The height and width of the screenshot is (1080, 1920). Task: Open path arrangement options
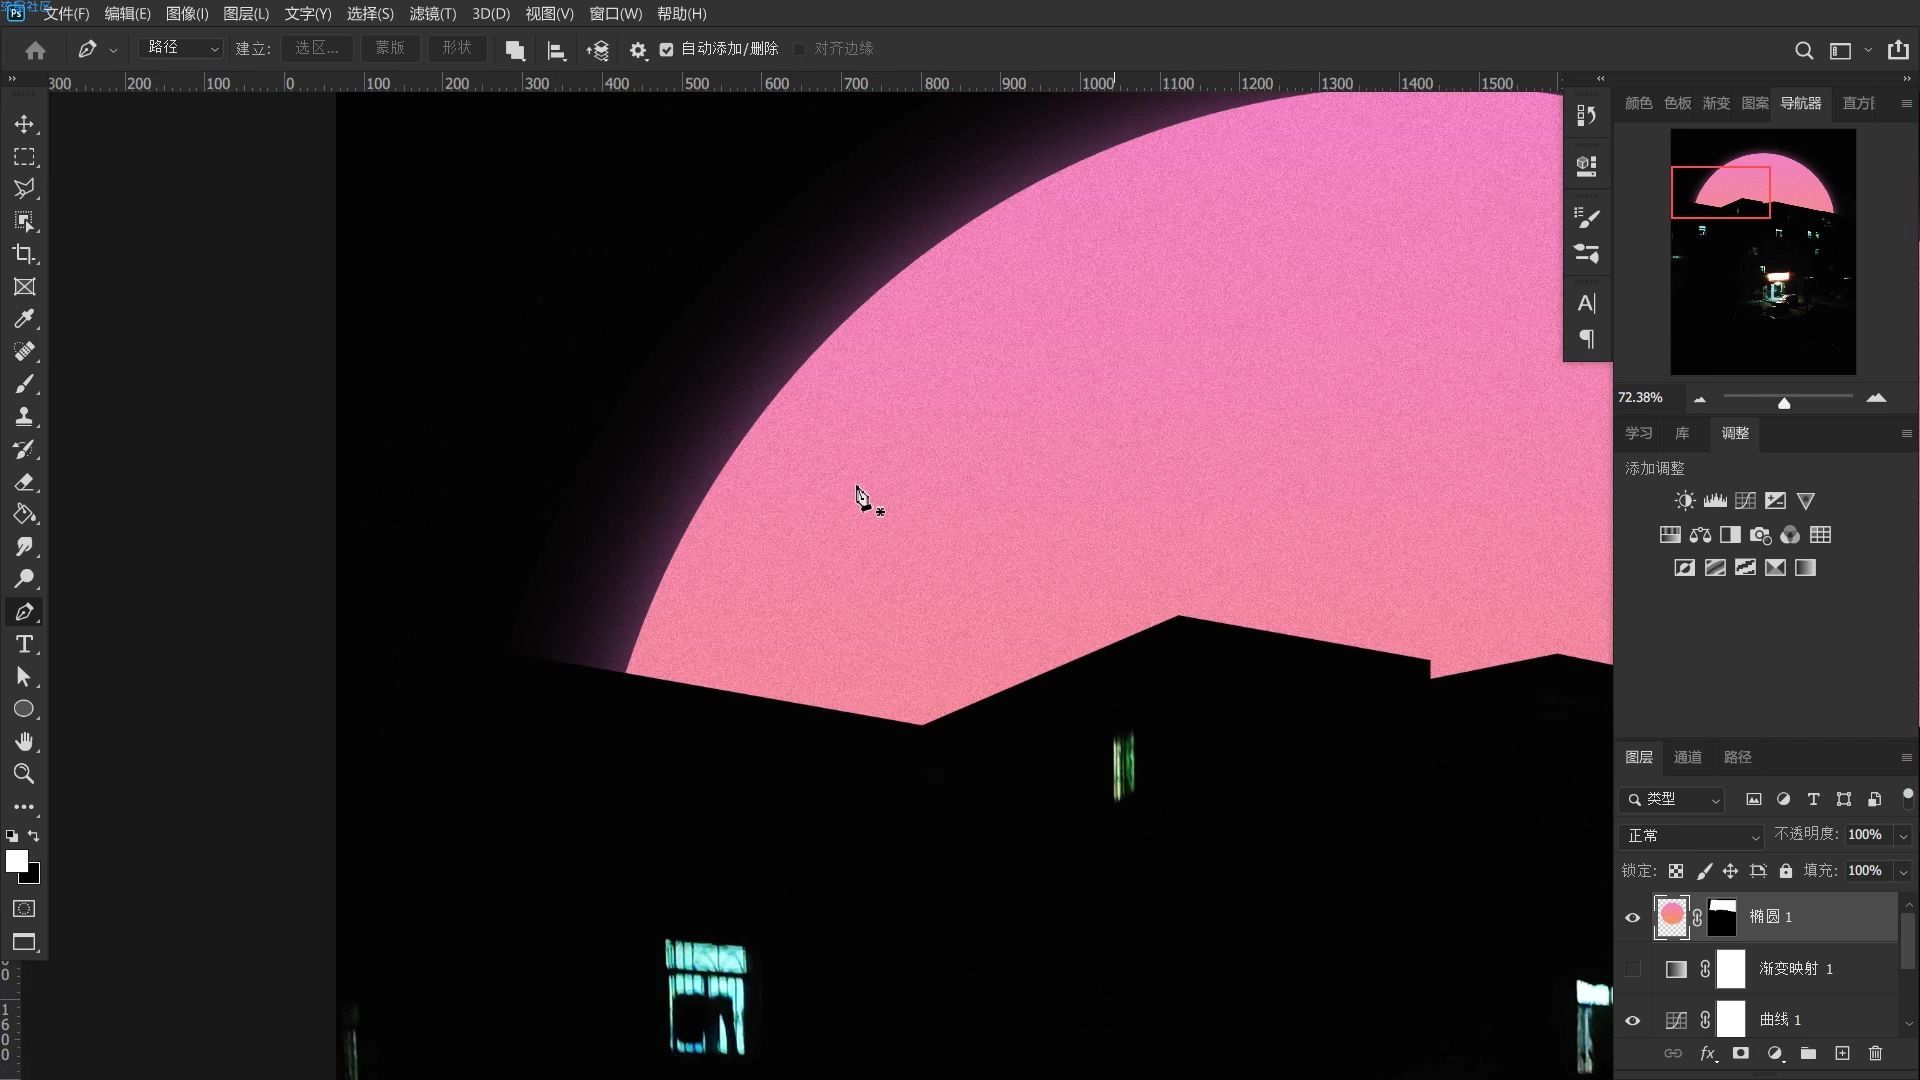tap(598, 50)
